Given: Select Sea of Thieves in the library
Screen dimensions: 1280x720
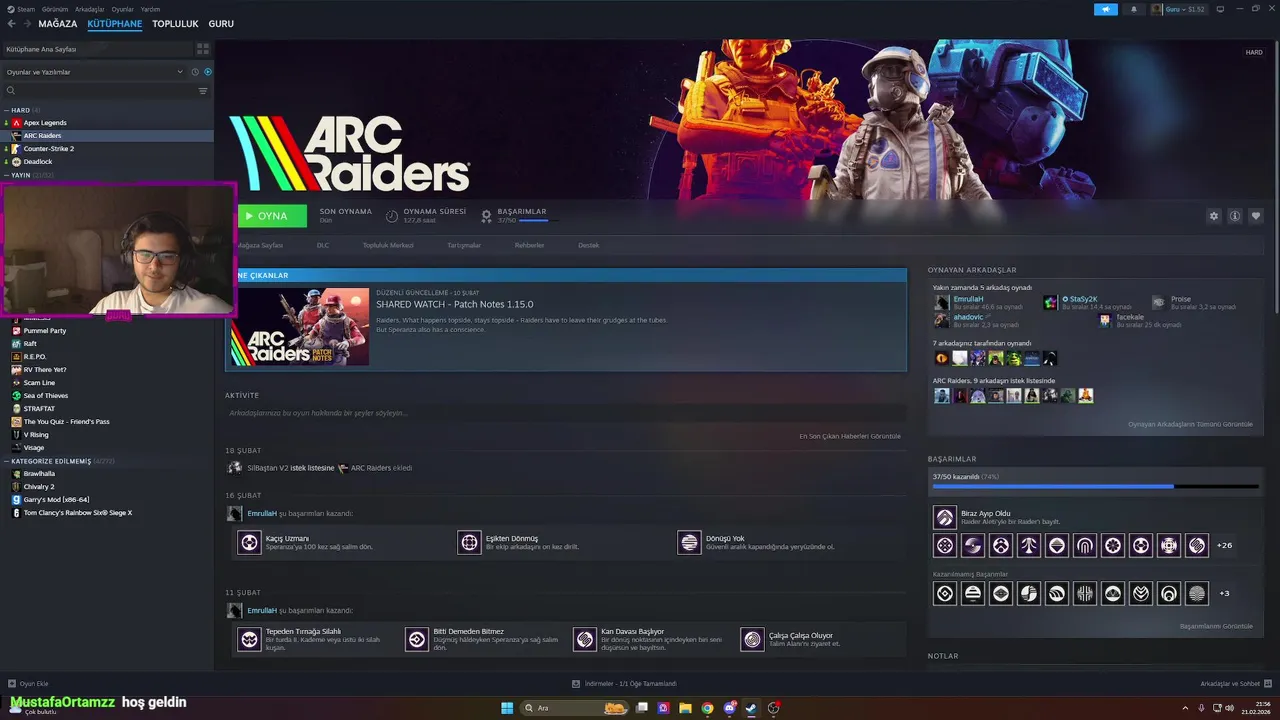Looking at the screenshot, I should pos(46,396).
